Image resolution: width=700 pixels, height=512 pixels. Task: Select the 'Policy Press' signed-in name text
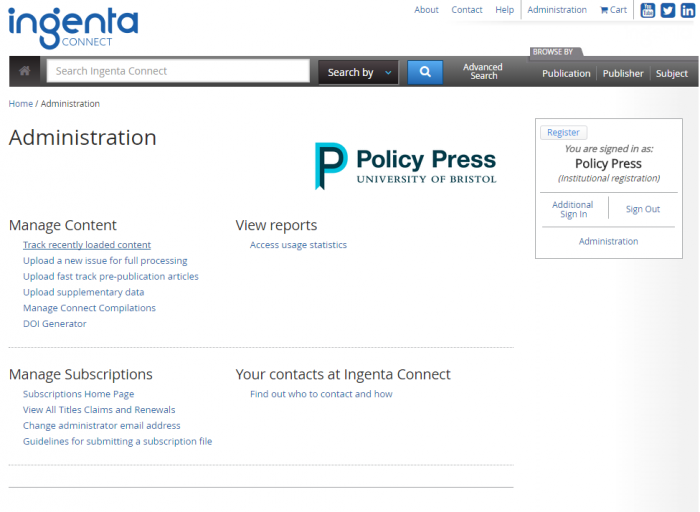coord(608,164)
